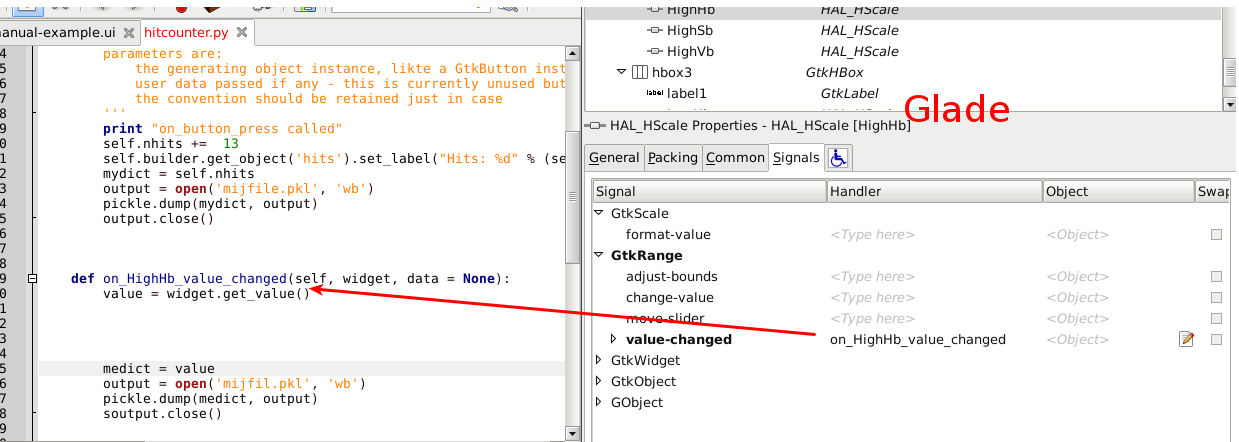Click handler field for adjust-bounds signal

pyautogui.click(x=933, y=276)
